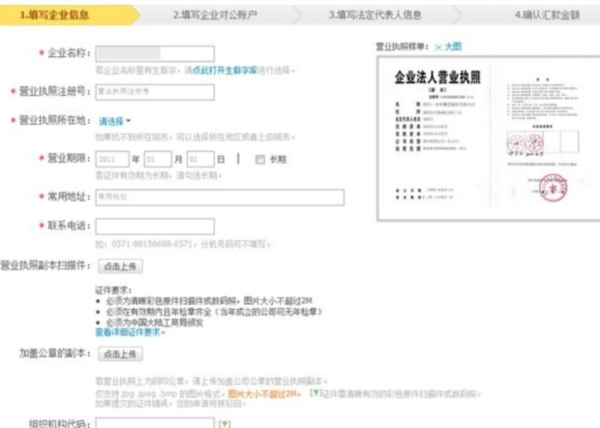Open the month selector before 月
Screen dimensions: 600x428
(158, 158)
